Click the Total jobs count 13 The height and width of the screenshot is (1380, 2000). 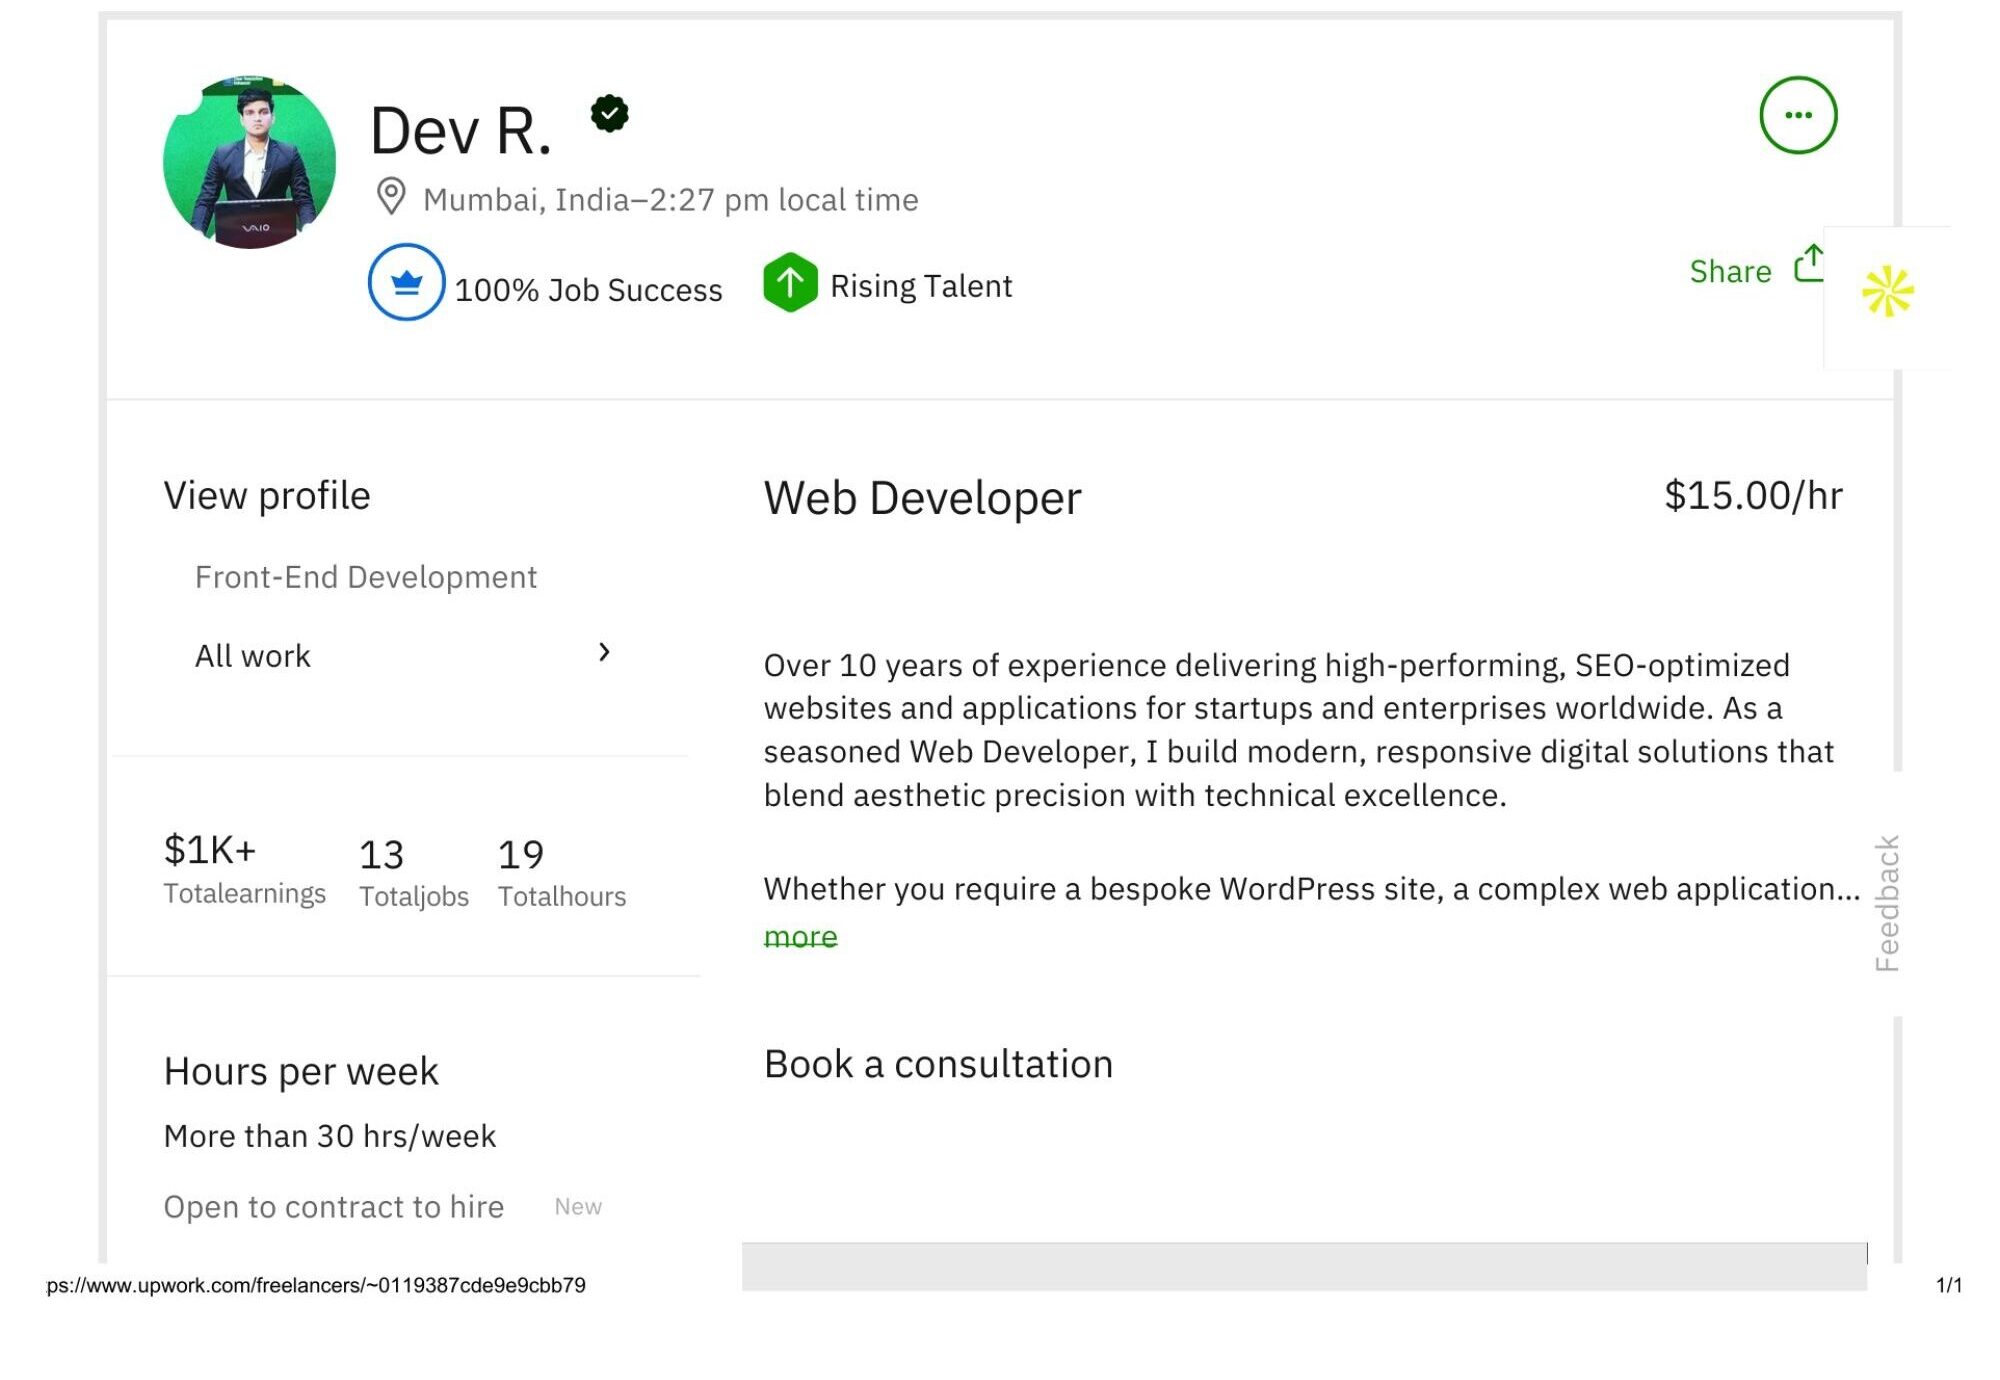tap(381, 855)
